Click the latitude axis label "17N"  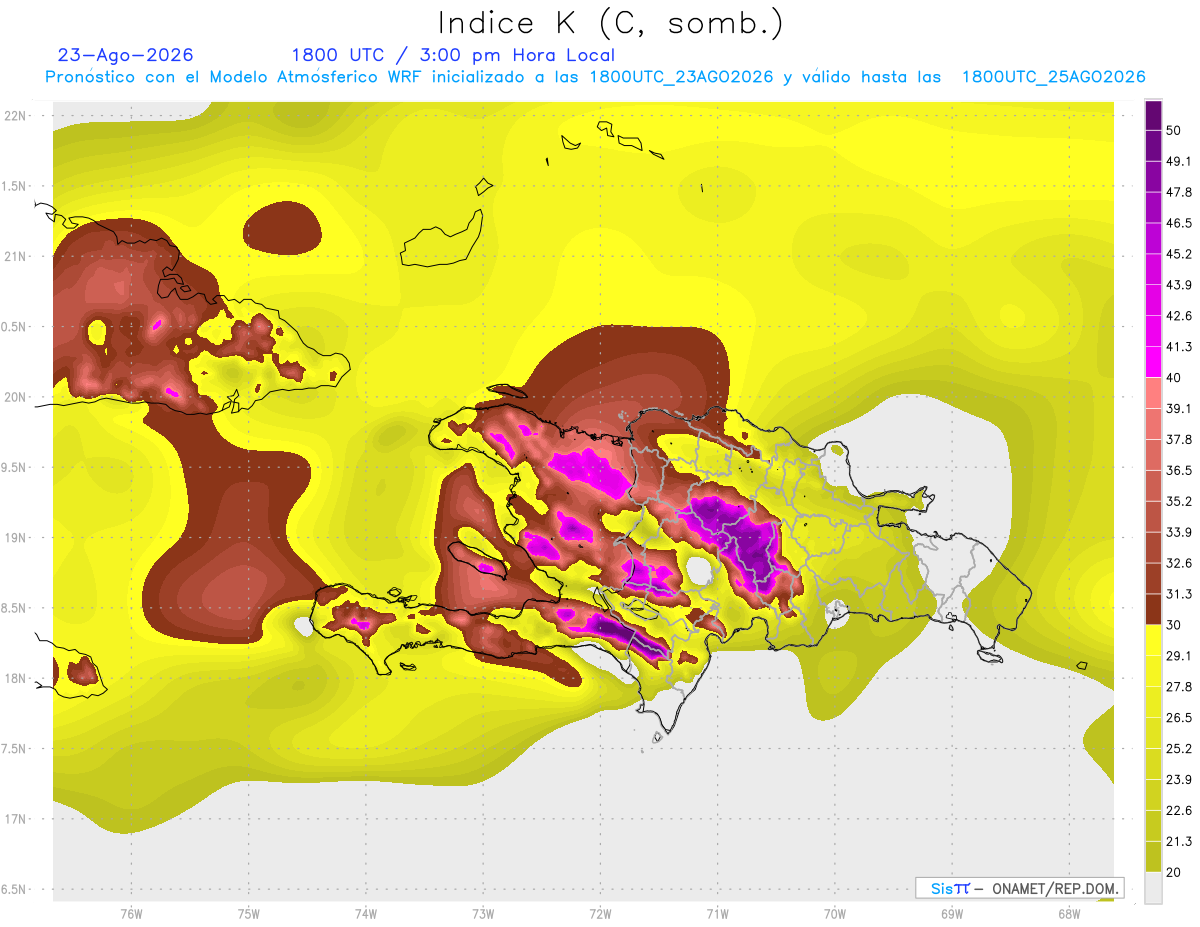coord(16,819)
